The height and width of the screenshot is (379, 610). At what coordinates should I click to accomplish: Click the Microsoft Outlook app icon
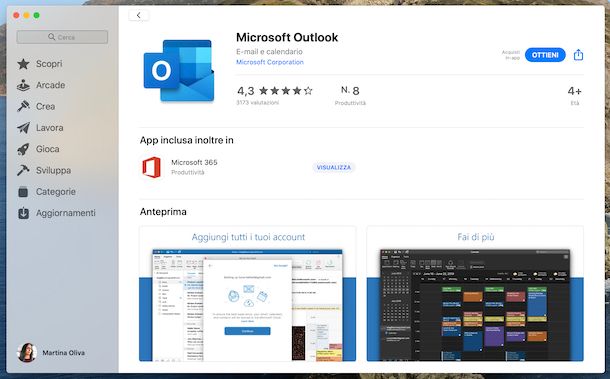179,71
